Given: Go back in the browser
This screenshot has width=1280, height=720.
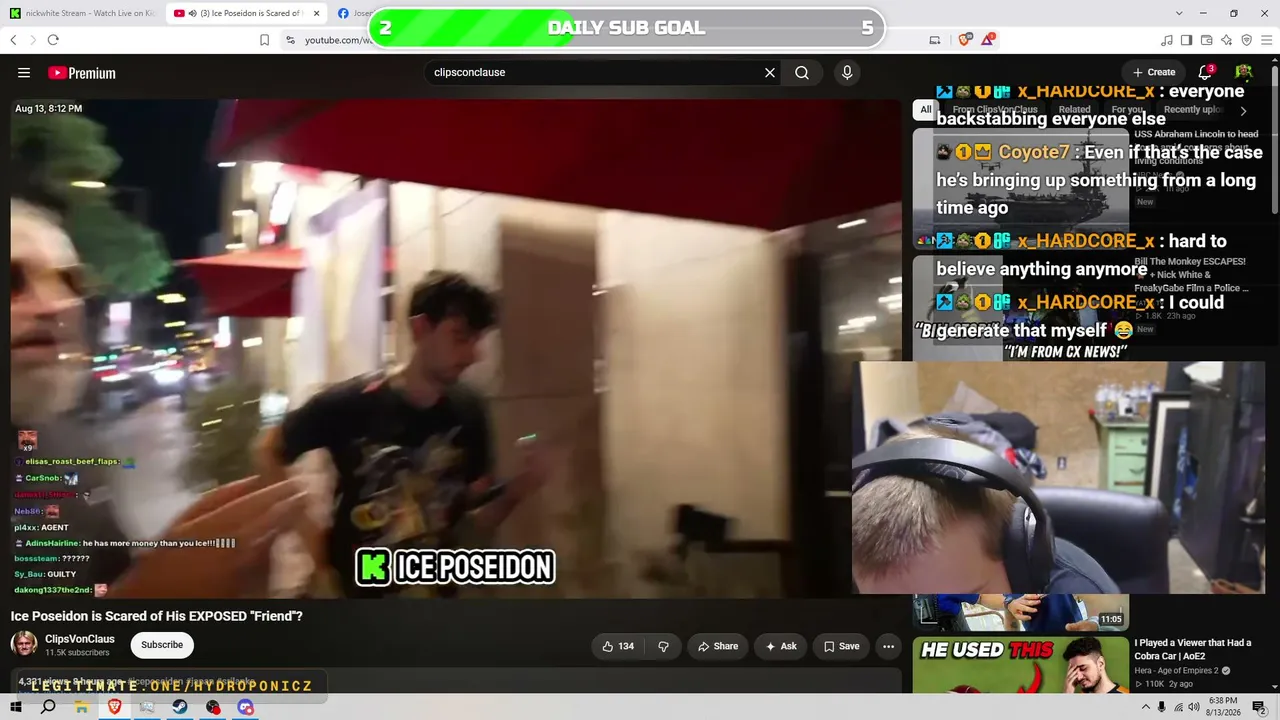Looking at the screenshot, I should click(13, 40).
